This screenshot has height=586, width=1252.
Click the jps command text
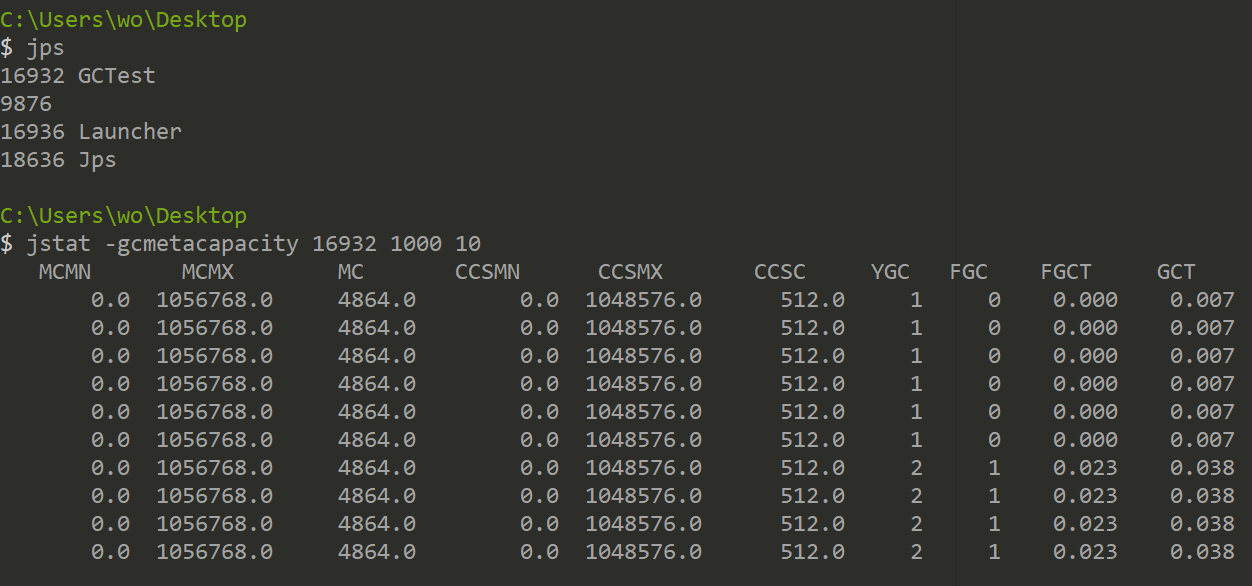(45, 48)
